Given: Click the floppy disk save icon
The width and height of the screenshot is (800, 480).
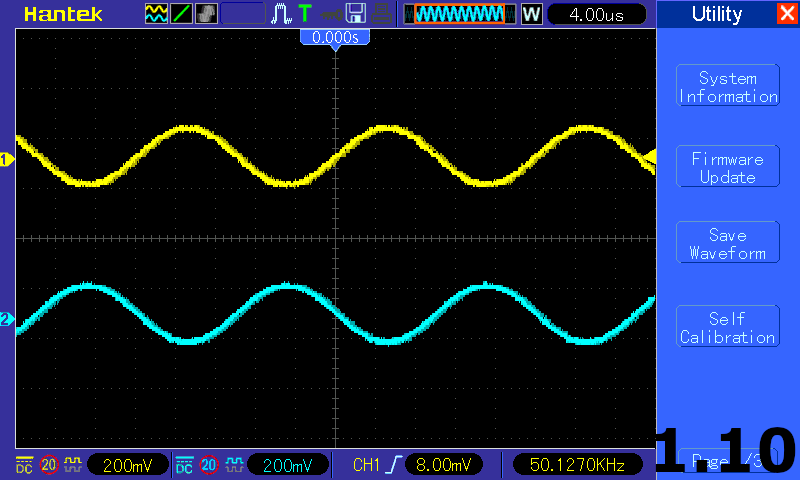Looking at the screenshot, I should pyautogui.click(x=356, y=14).
